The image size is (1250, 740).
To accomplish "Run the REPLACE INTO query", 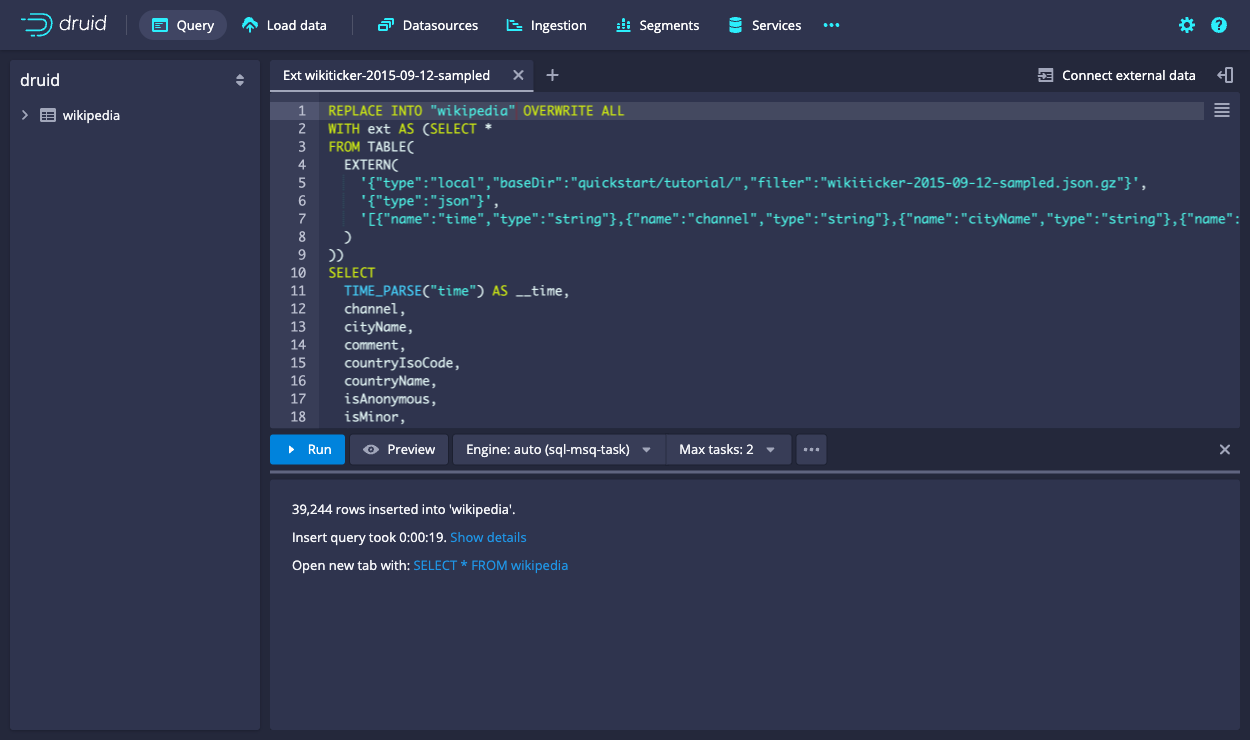I will (x=307, y=449).
